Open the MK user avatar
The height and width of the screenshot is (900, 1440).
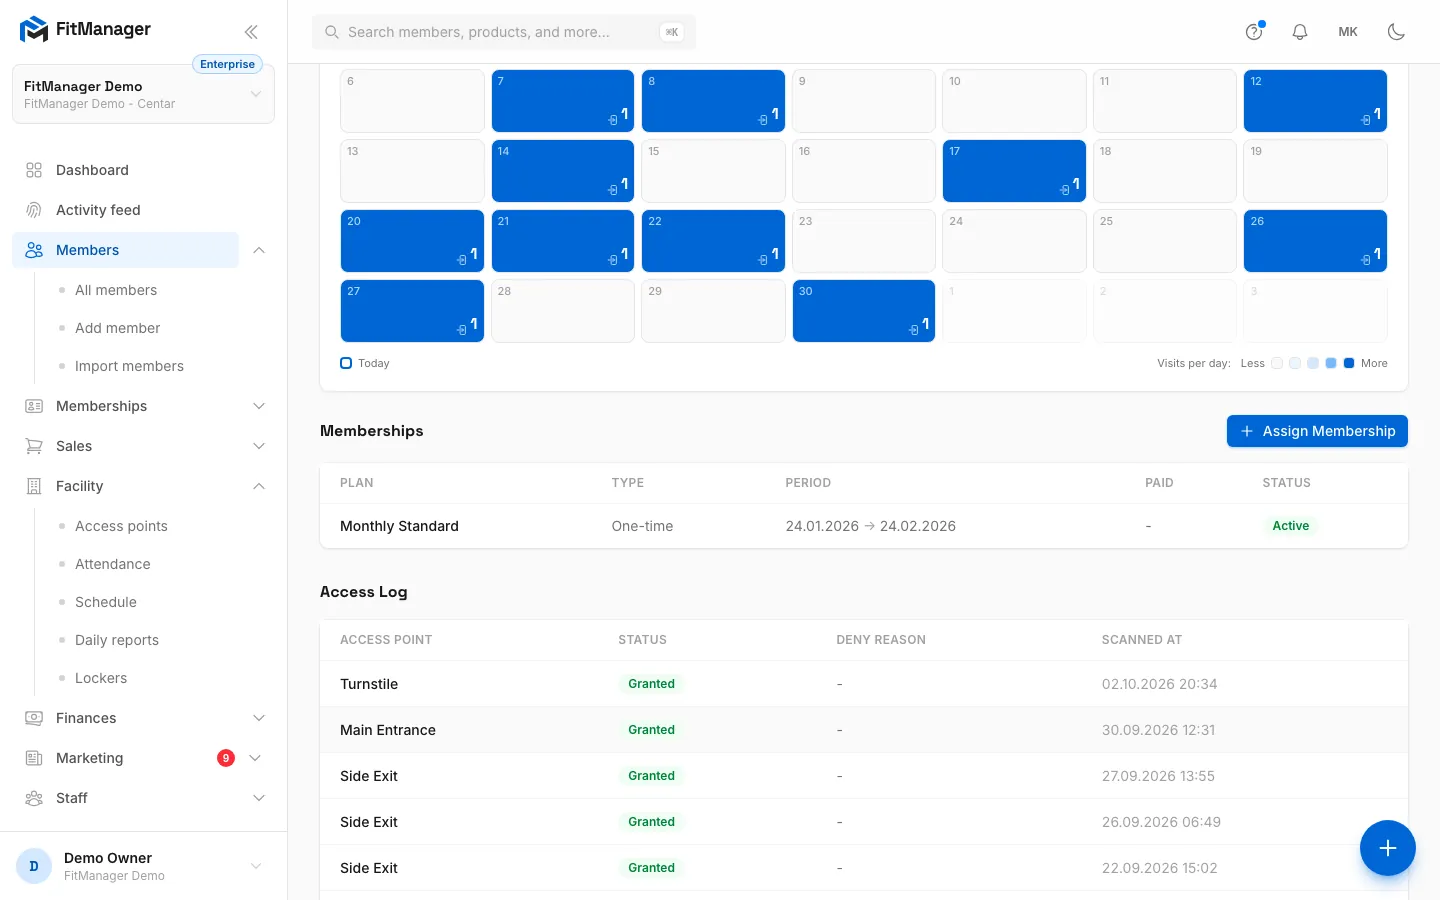pos(1348,32)
